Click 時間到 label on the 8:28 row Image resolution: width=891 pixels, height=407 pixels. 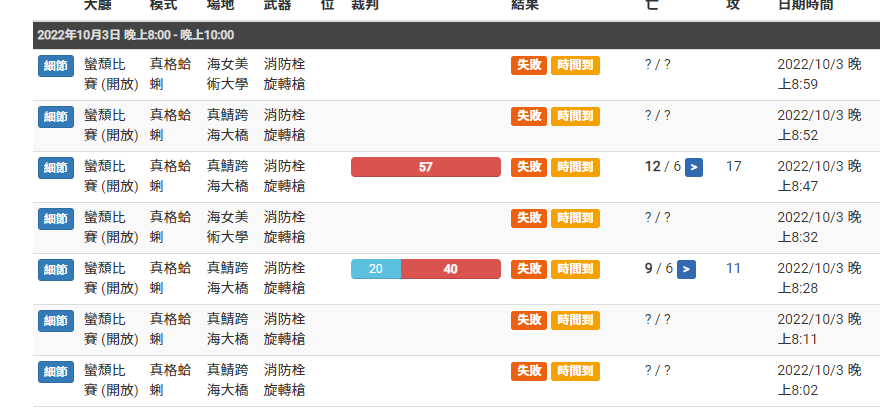coord(575,269)
